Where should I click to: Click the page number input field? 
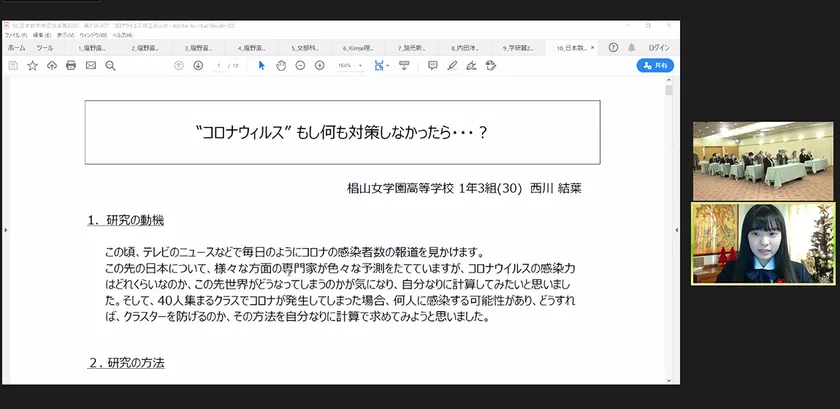(217, 65)
